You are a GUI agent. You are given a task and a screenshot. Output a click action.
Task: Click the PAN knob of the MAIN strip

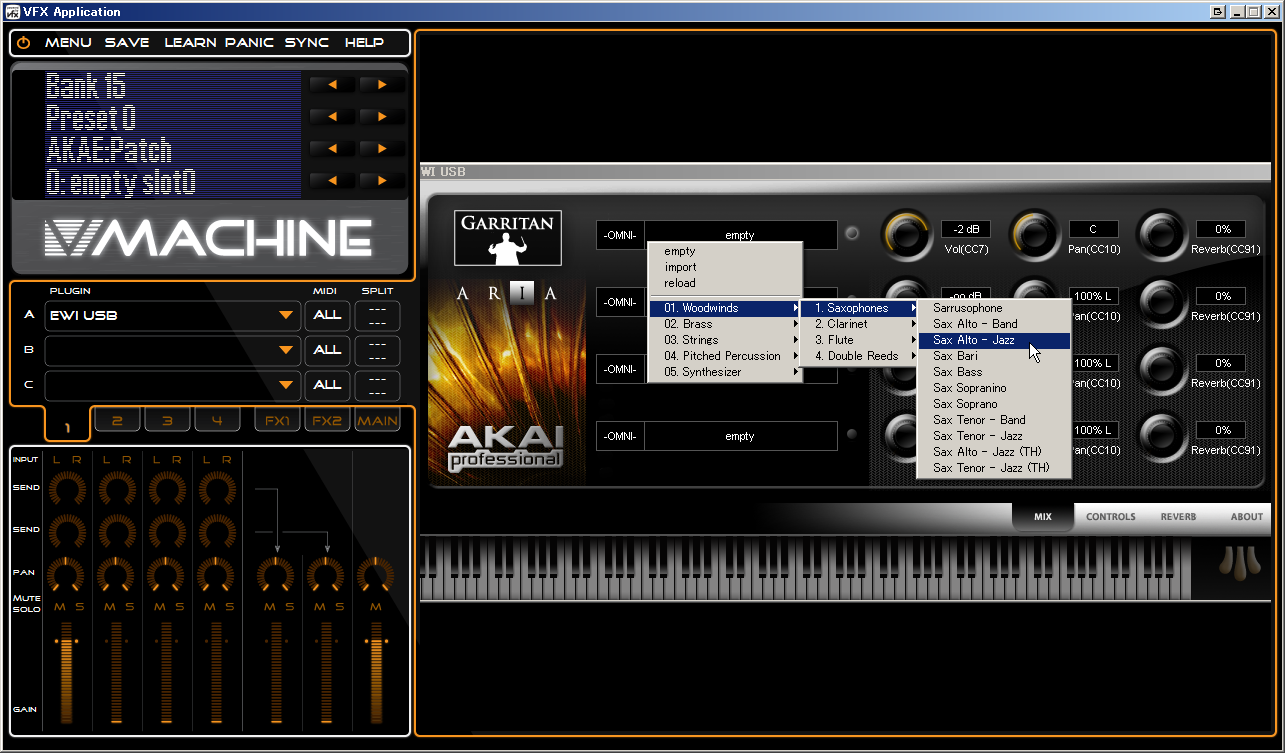point(376,574)
